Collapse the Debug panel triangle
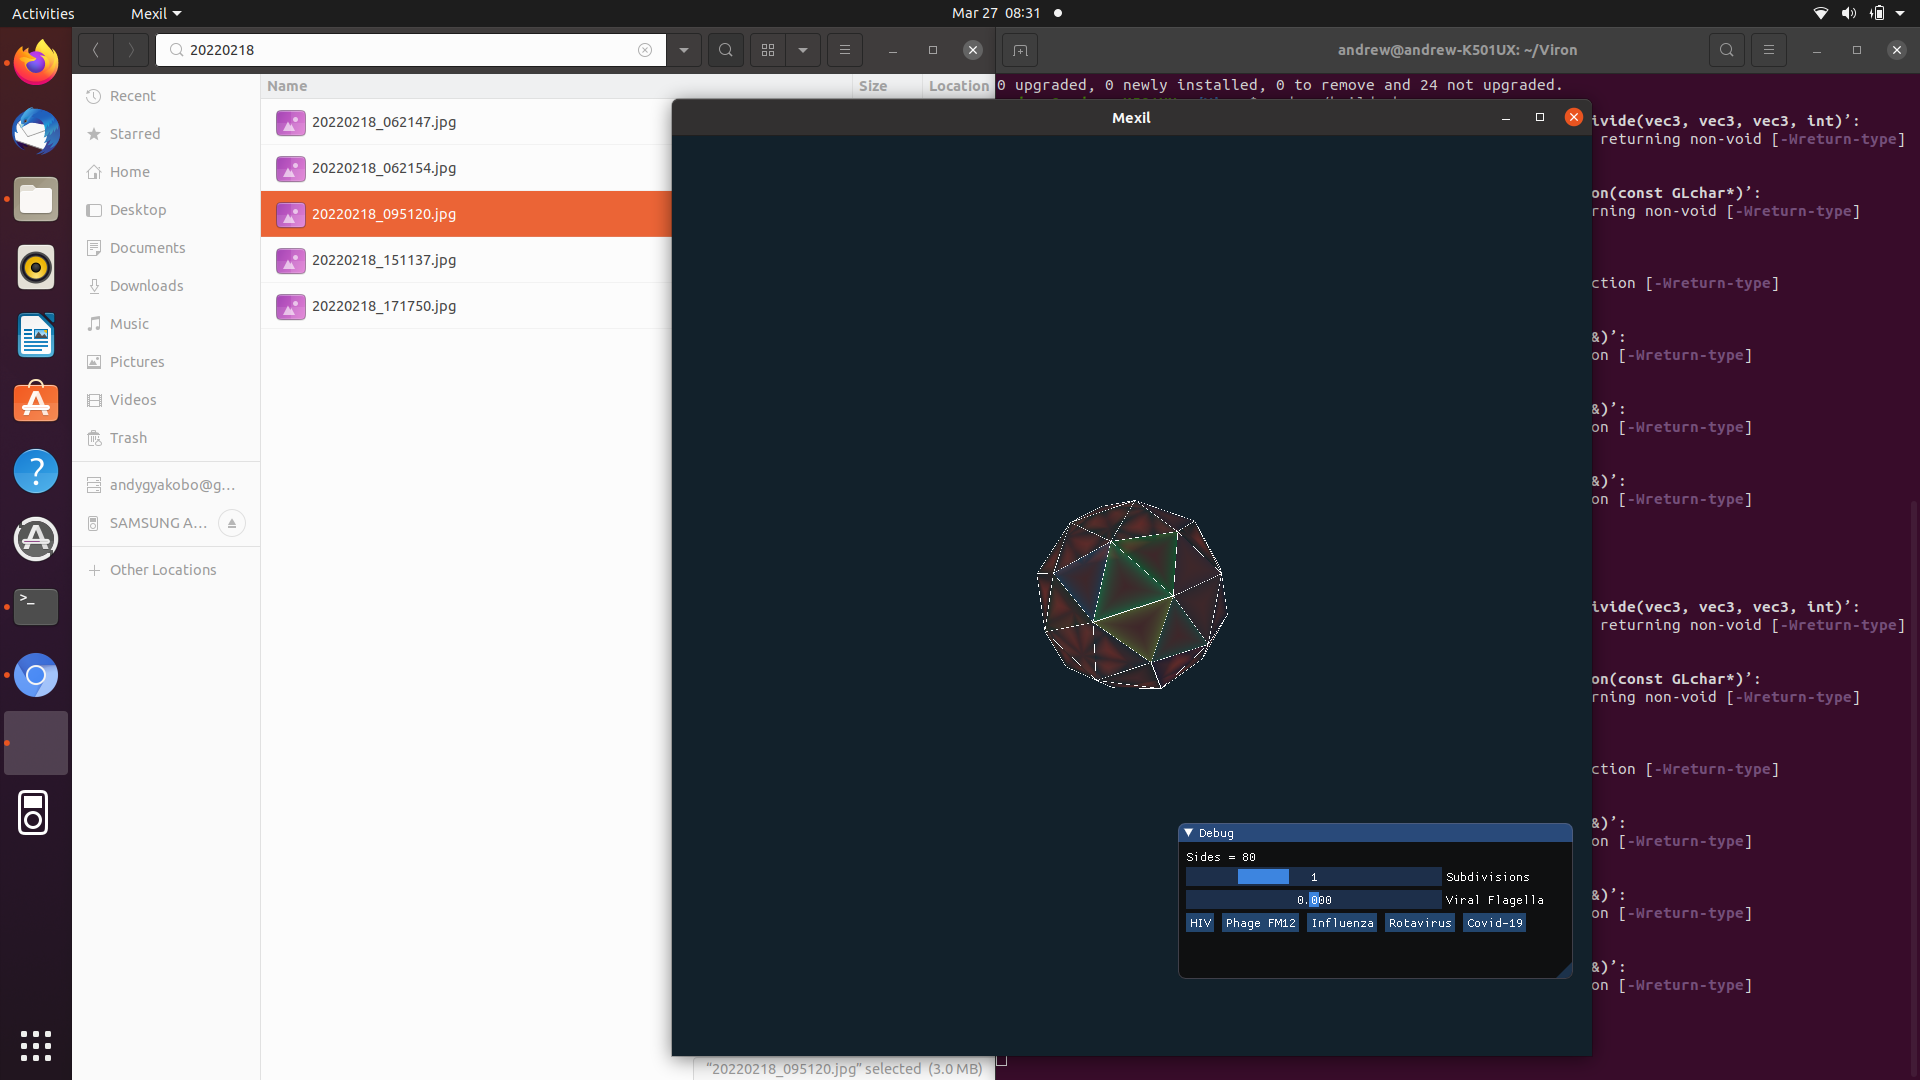This screenshot has height=1080, width=1920. pyautogui.click(x=1189, y=833)
